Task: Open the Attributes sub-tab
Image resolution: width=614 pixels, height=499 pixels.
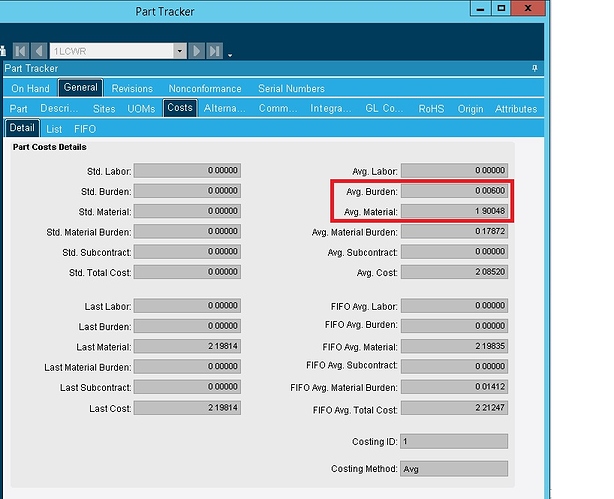Action: [x=516, y=108]
